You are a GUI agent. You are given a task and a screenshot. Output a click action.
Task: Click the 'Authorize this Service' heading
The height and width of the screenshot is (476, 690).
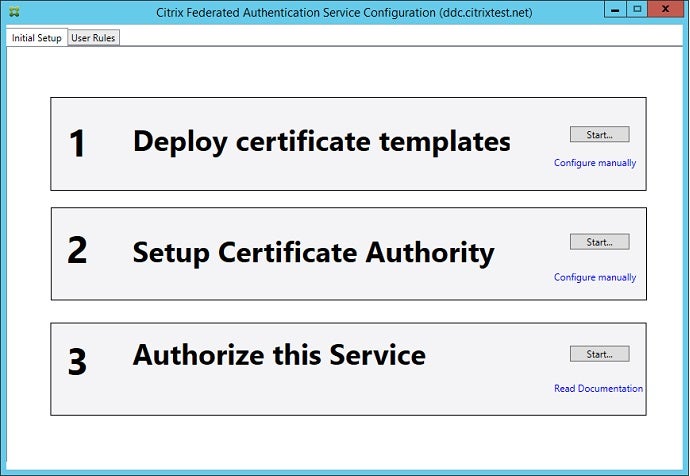click(x=279, y=355)
